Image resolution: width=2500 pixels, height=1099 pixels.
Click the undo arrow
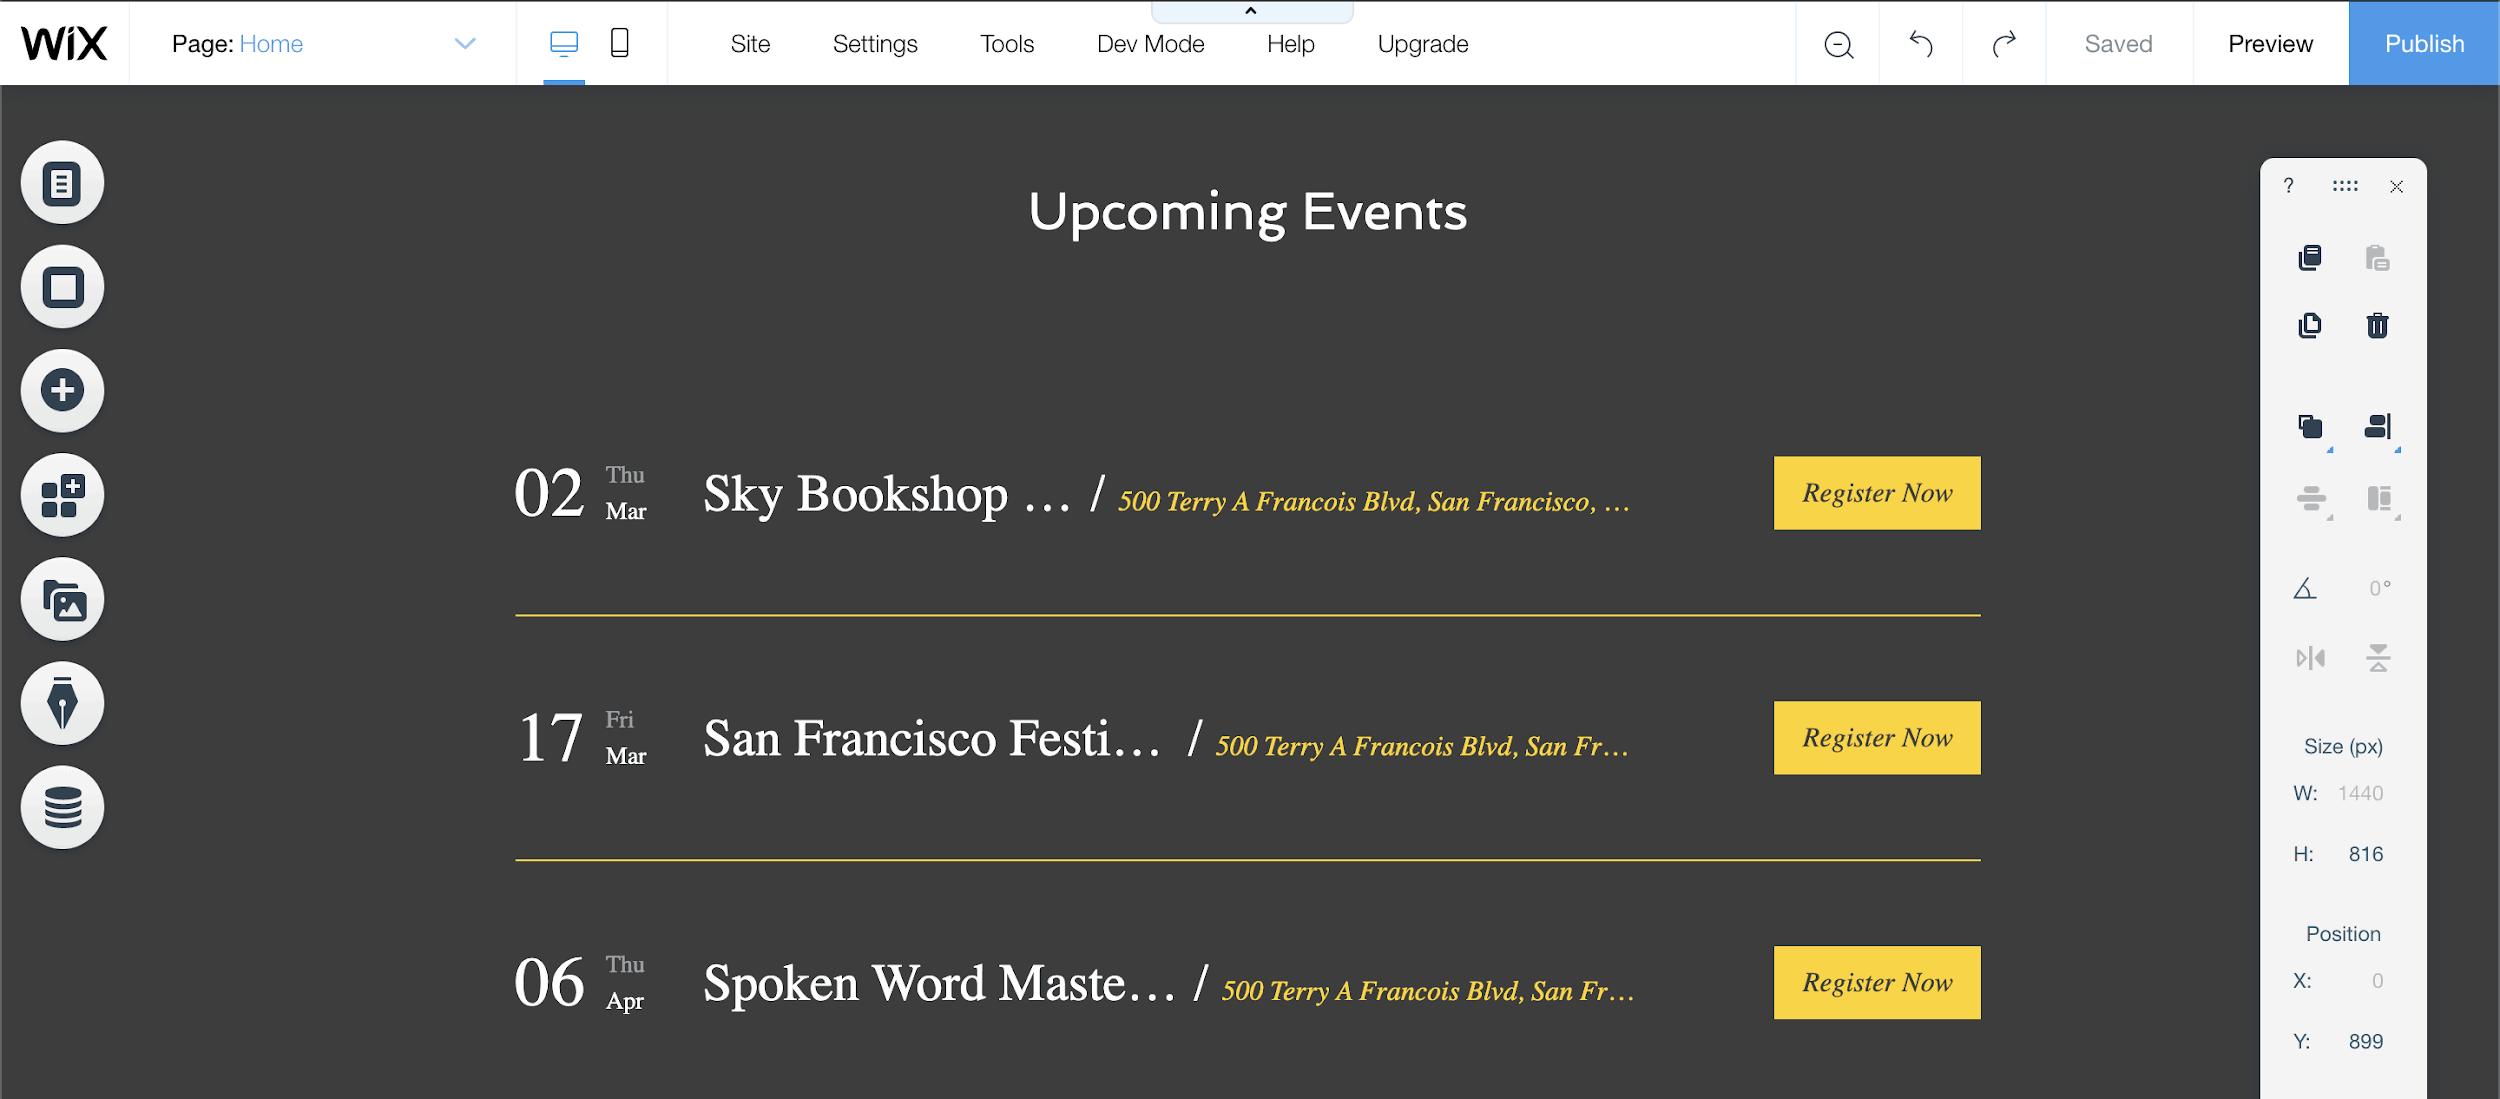[1921, 44]
